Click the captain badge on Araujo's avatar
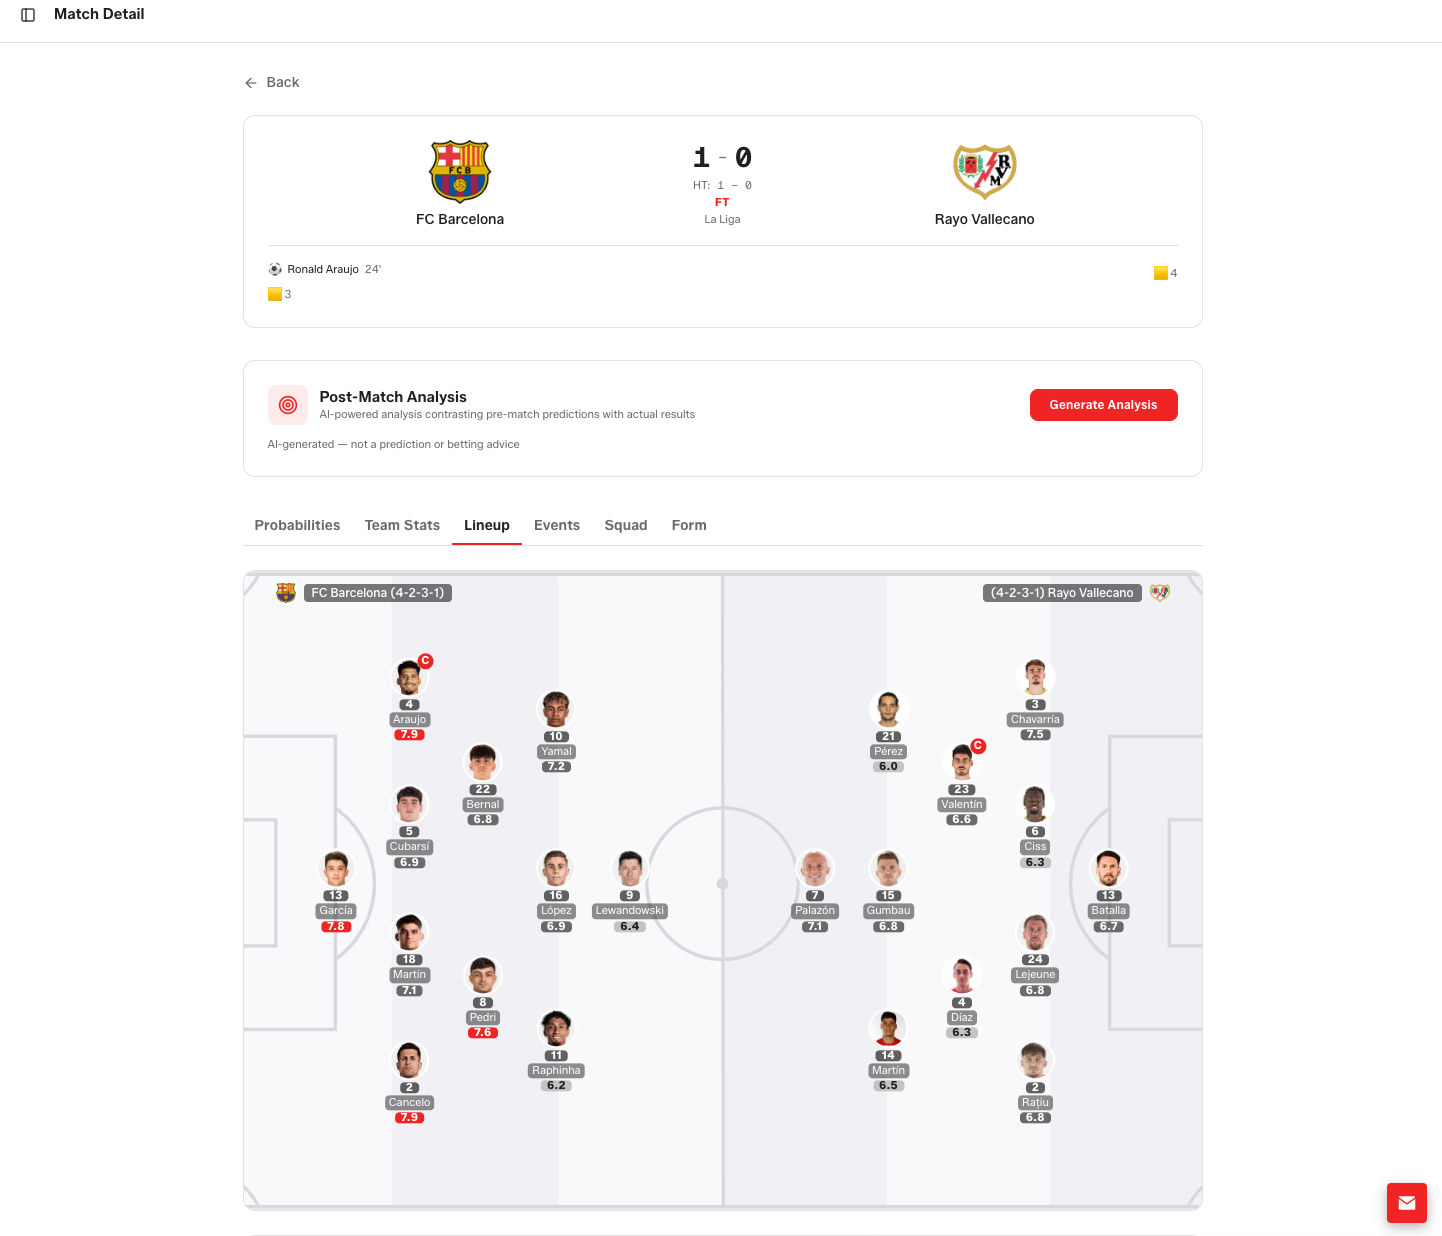Viewport: 1442px width, 1236px height. click(x=426, y=661)
